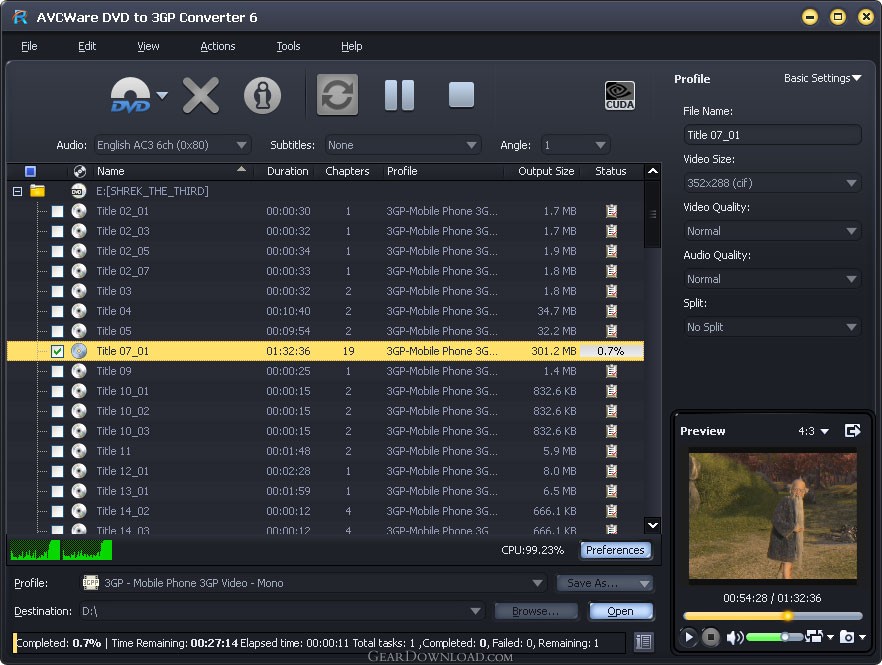882x665 pixels.
Task: Click the Save As... button
Action: pos(604,583)
